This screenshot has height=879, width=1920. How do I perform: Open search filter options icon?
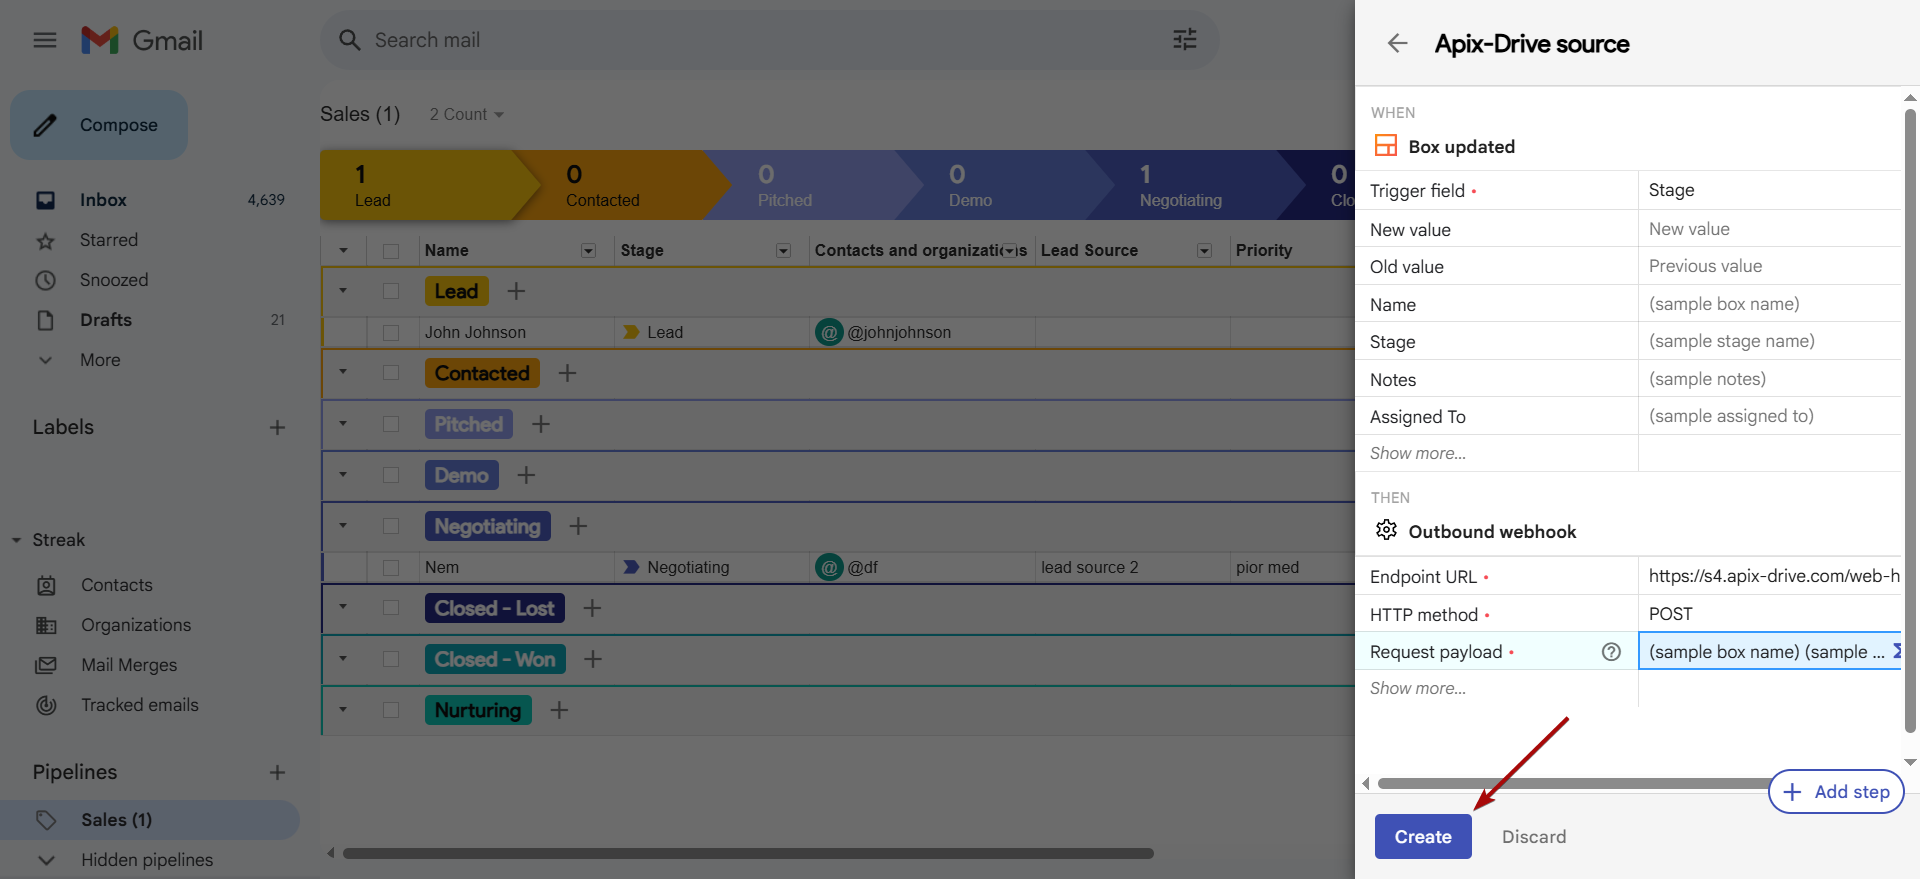1185,40
